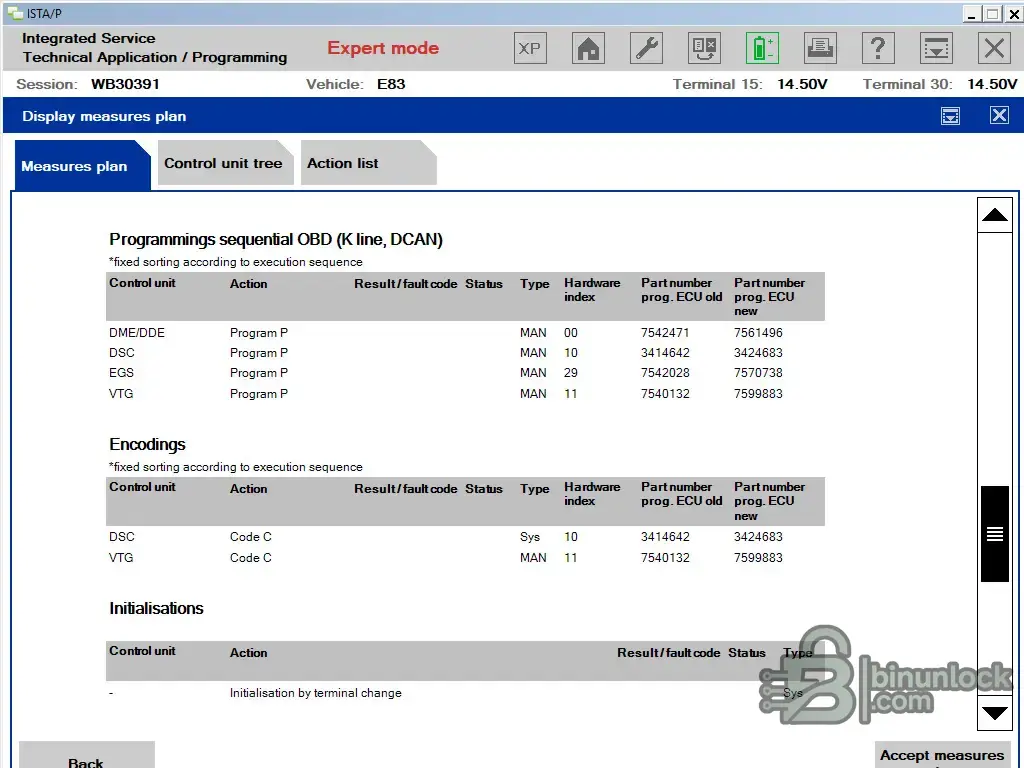
Task: Click VTG entry under Encodings
Action: 121,558
